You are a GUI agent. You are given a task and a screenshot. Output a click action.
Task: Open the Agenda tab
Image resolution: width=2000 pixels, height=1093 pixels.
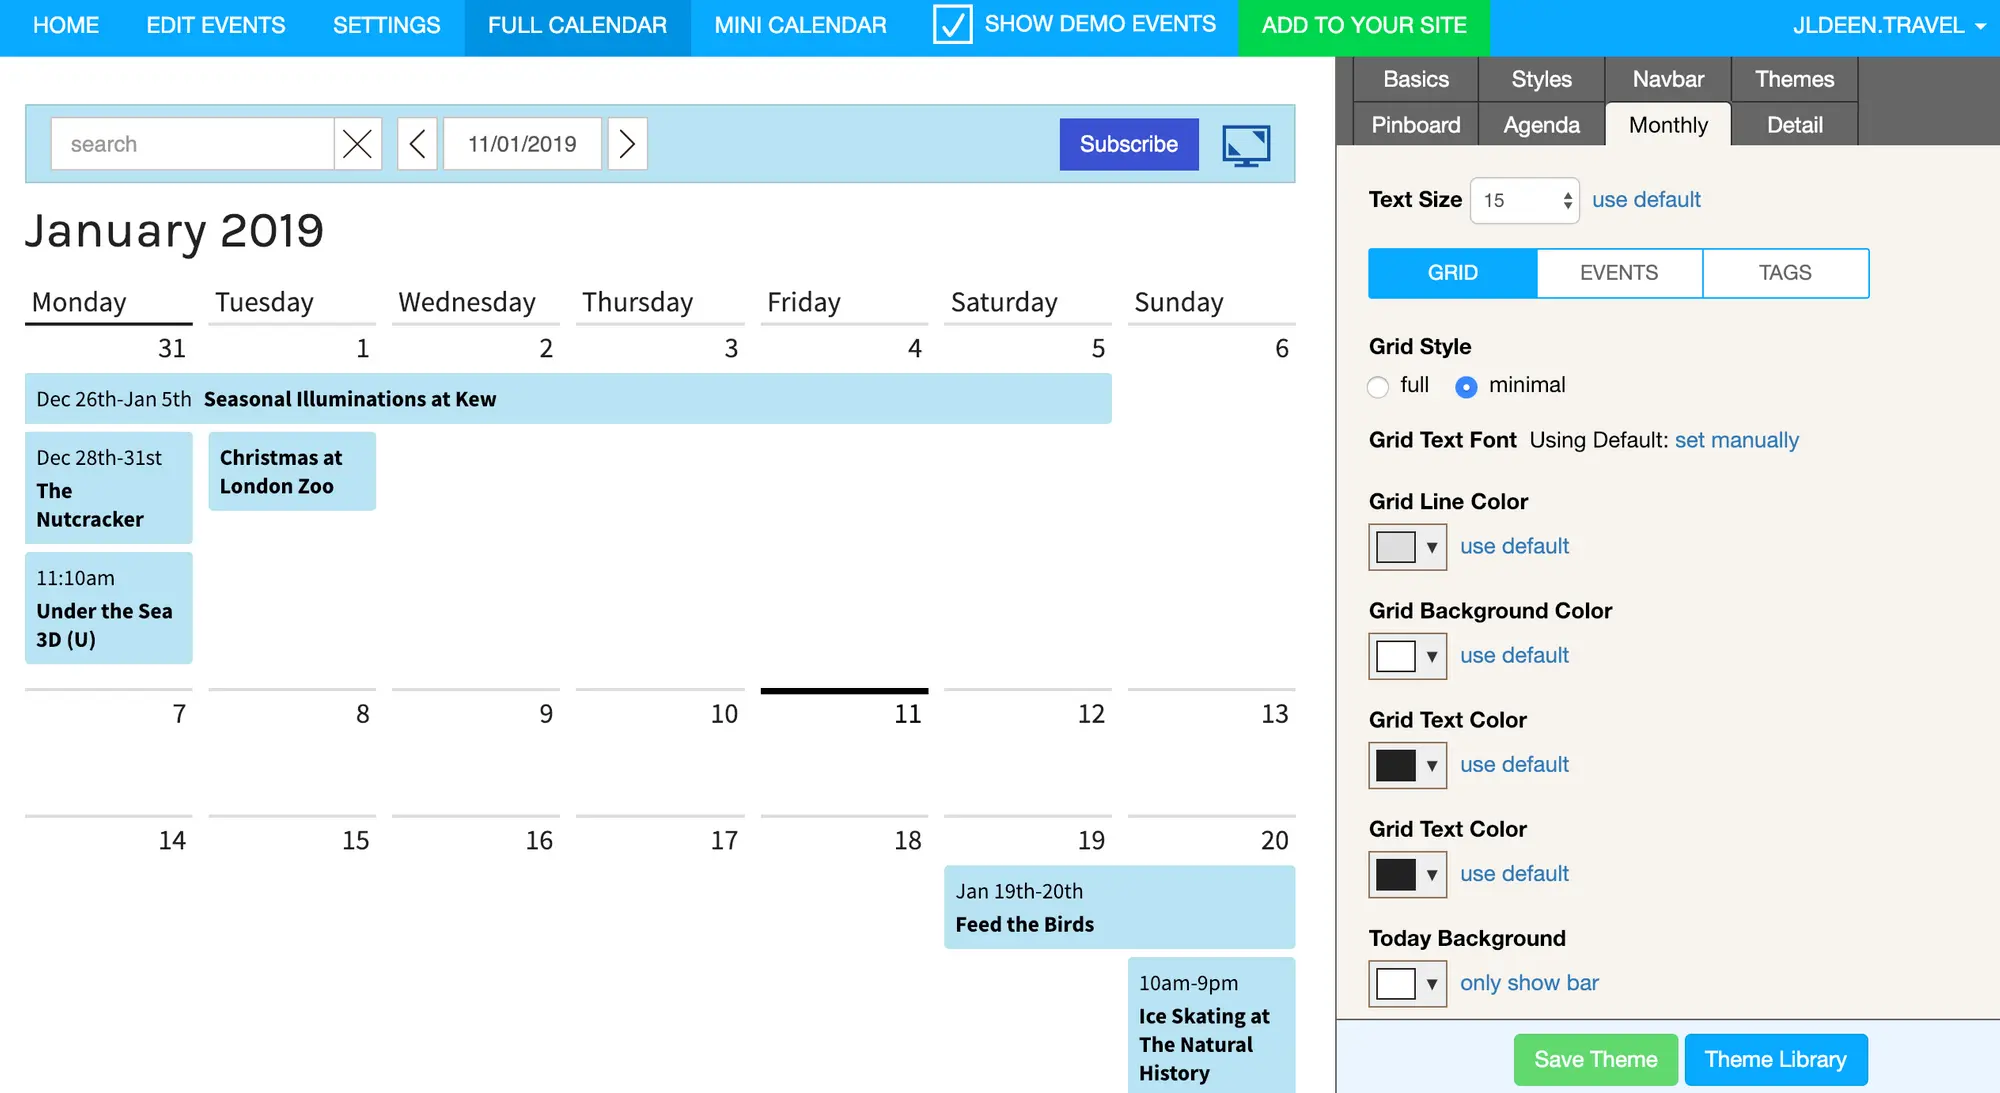1540,124
